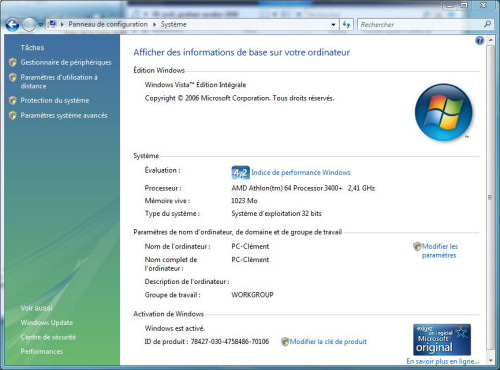500x370 pixels.
Task: Select the Windows Vista Édition Intégrale text
Action: (x=195, y=85)
